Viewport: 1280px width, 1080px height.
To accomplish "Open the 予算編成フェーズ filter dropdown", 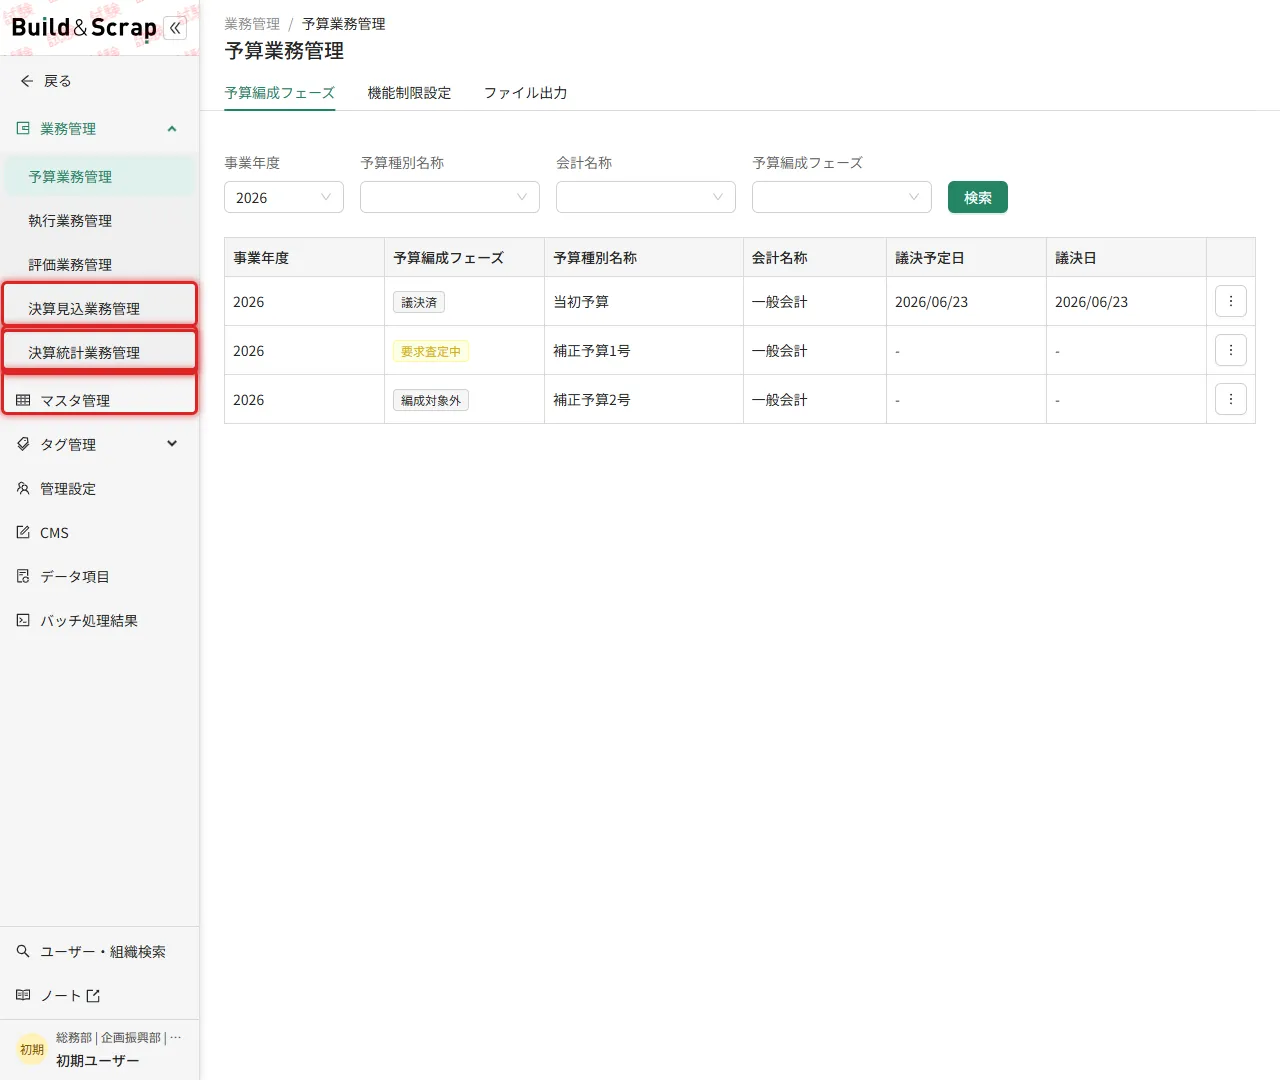I will point(842,197).
